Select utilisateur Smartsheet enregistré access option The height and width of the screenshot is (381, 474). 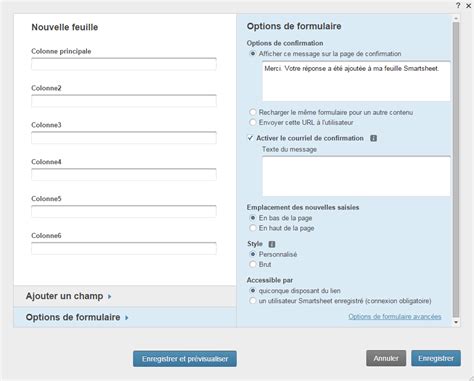pos(253,301)
